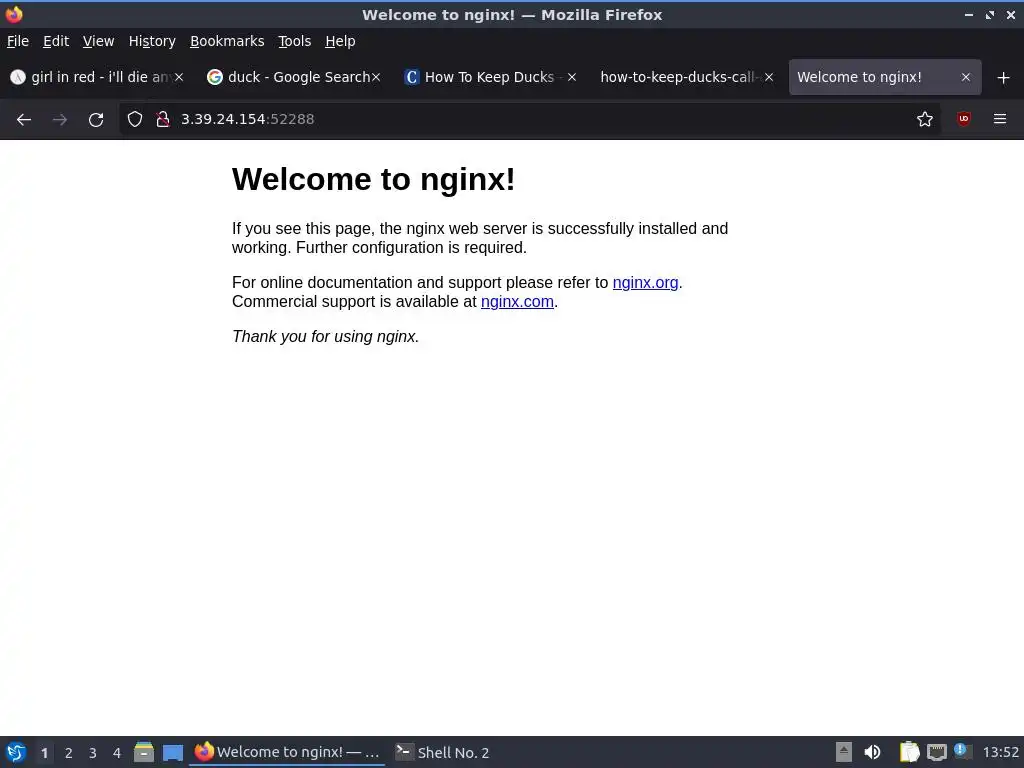Open the File menu
1024x768 pixels.
(18, 41)
